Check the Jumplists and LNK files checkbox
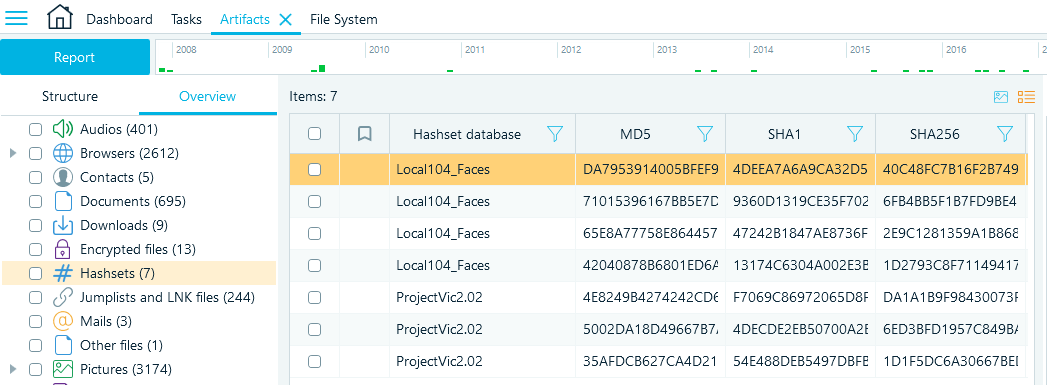The width and height of the screenshot is (1047, 385). [35, 298]
